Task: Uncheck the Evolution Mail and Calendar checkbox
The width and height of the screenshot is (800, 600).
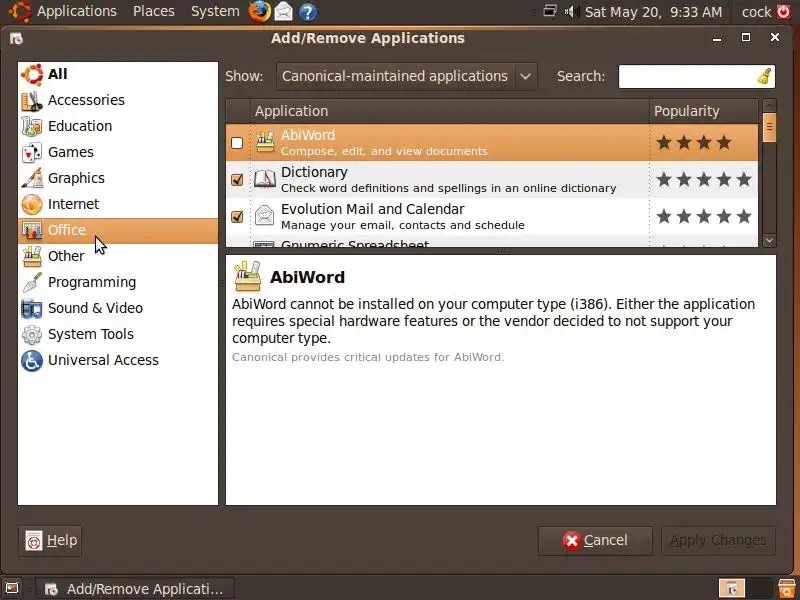Action: [237, 216]
